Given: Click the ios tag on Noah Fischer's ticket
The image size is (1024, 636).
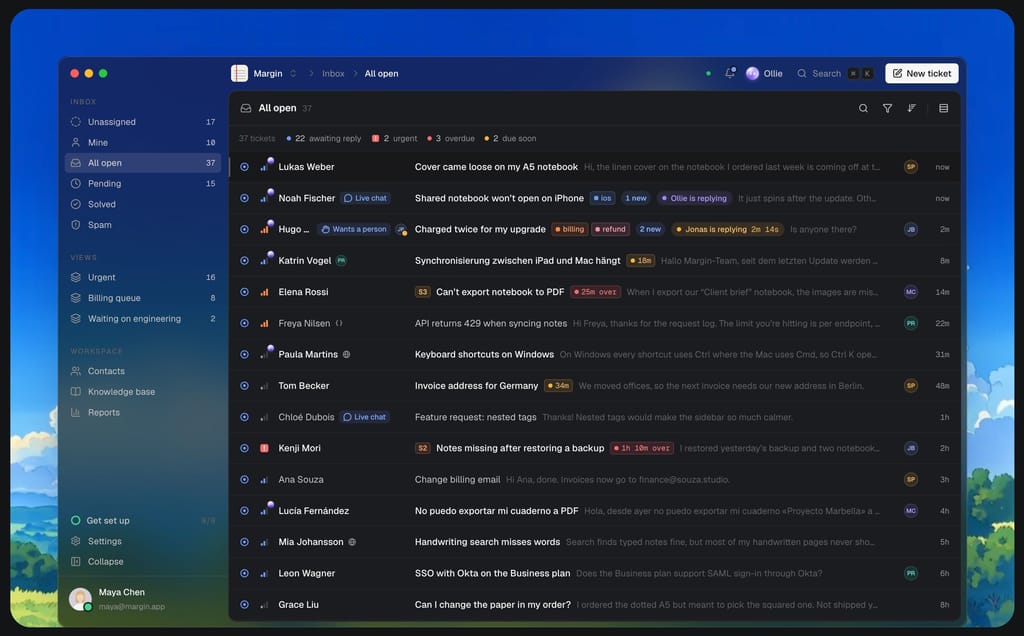Looking at the screenshot, I should [602, 198].
